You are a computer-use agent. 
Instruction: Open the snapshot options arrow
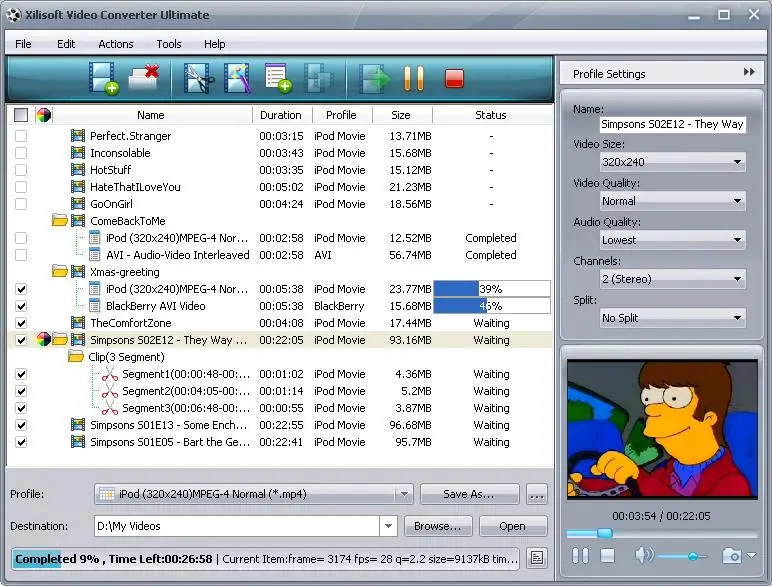pos(751,555)
